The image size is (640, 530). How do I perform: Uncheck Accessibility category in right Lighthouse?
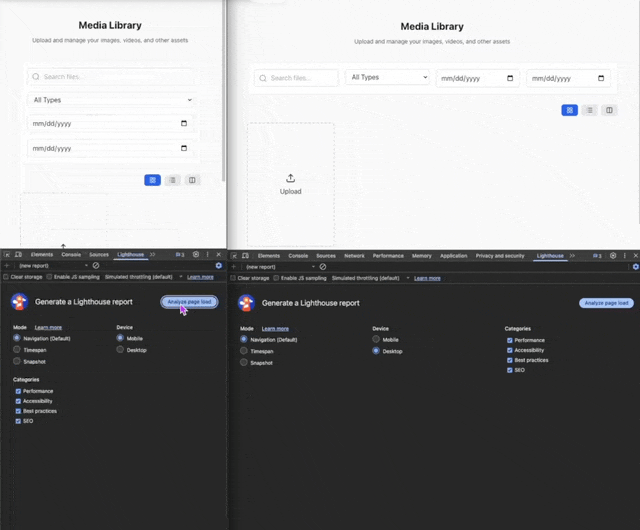[509, 350]
